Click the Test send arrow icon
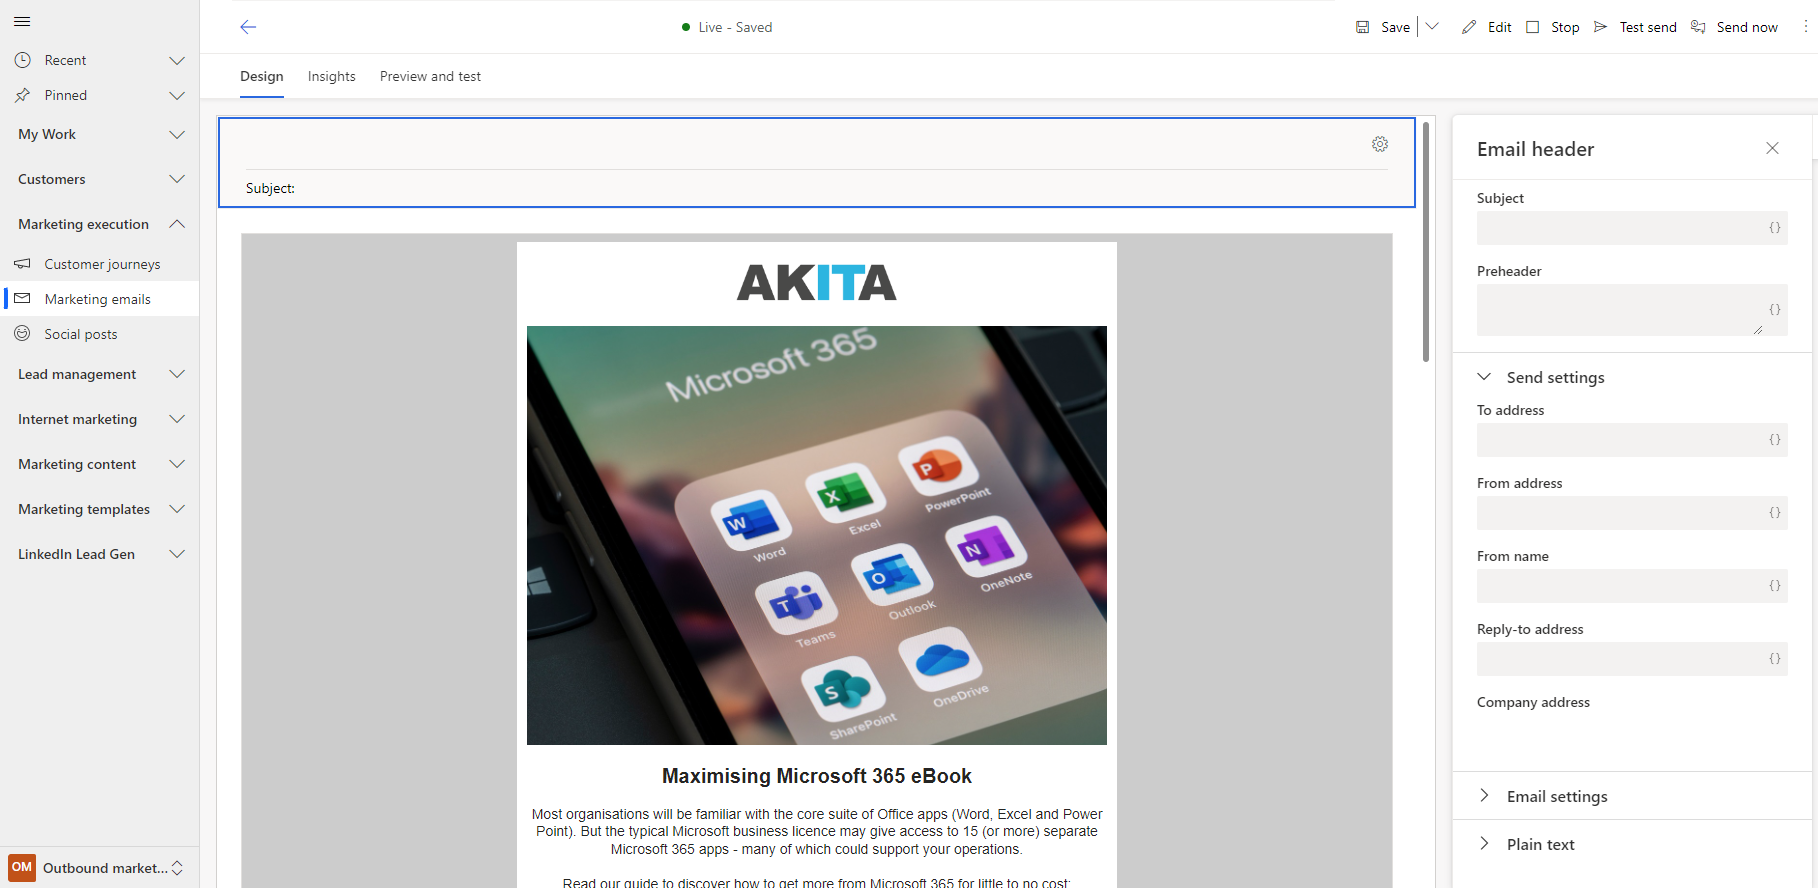The image size is (1818, 888). click(x=1600, y=27)
